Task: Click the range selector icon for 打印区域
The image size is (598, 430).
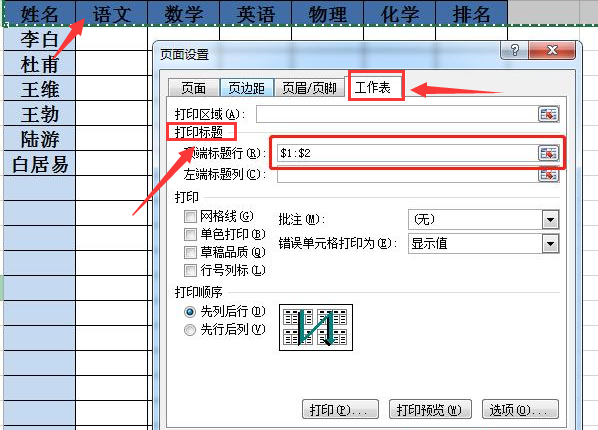Action: click(x=548, y=114)
